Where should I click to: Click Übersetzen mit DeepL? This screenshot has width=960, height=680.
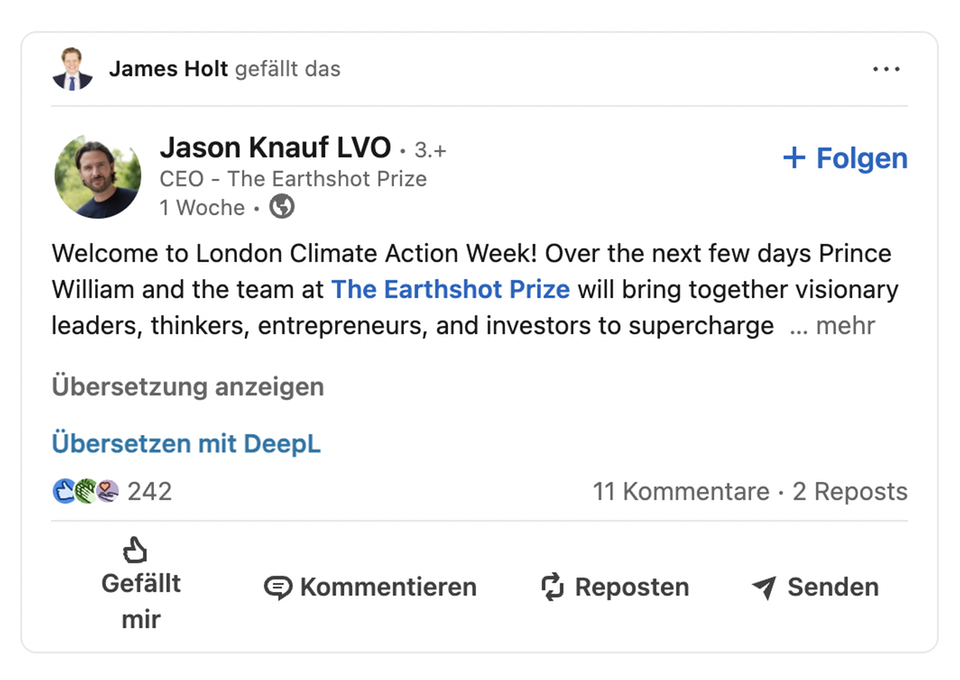(185, 443)
